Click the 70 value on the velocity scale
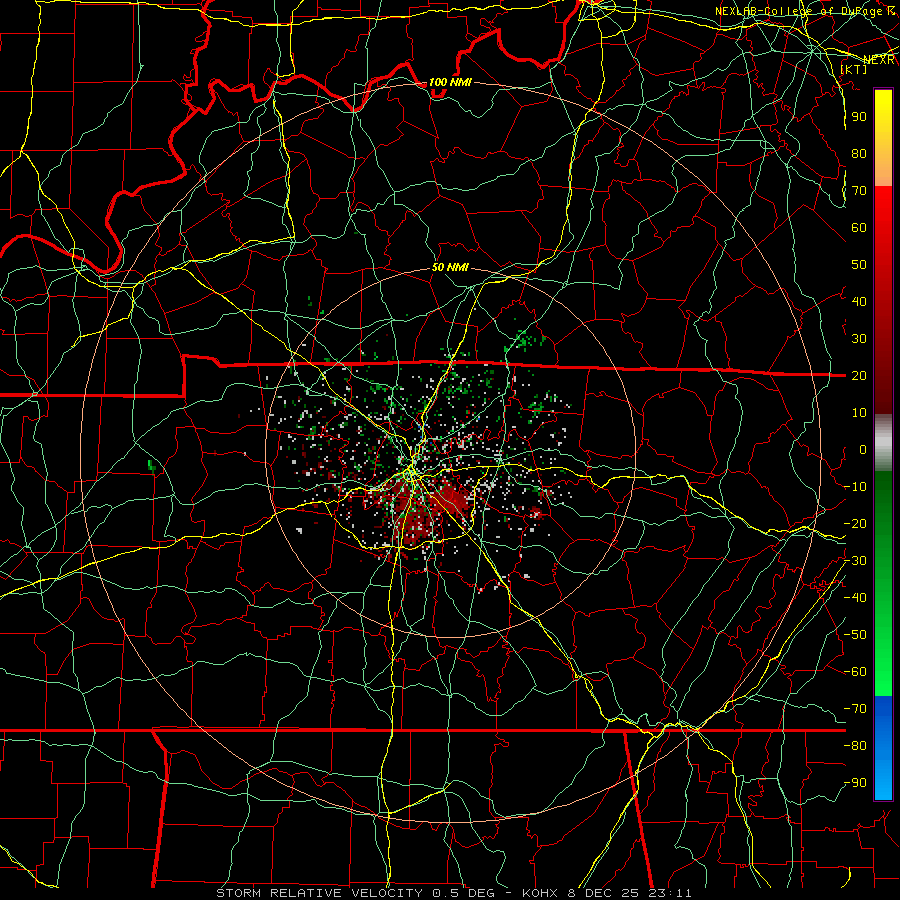Image resolution: width=900 pixels, height=900 pixels. point(859,191)
